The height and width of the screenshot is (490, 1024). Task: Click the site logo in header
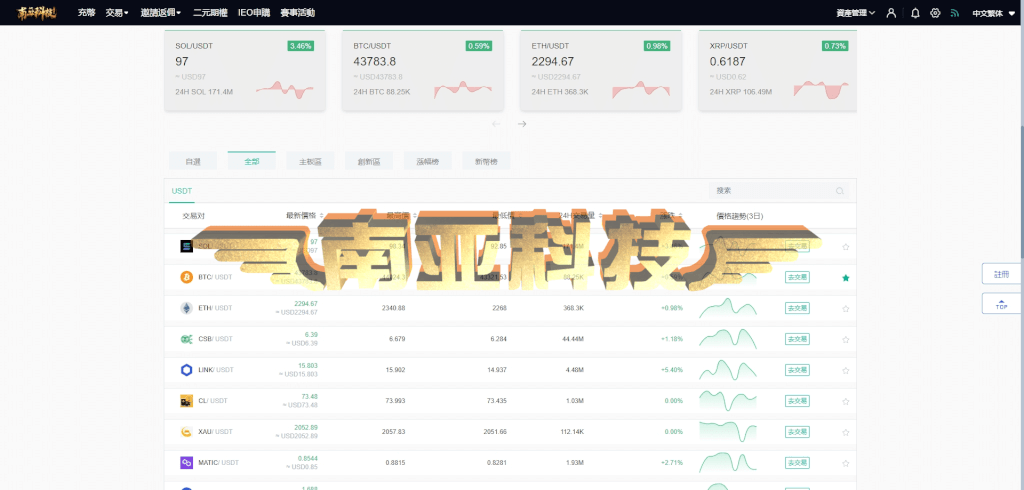tap(37, 12)
